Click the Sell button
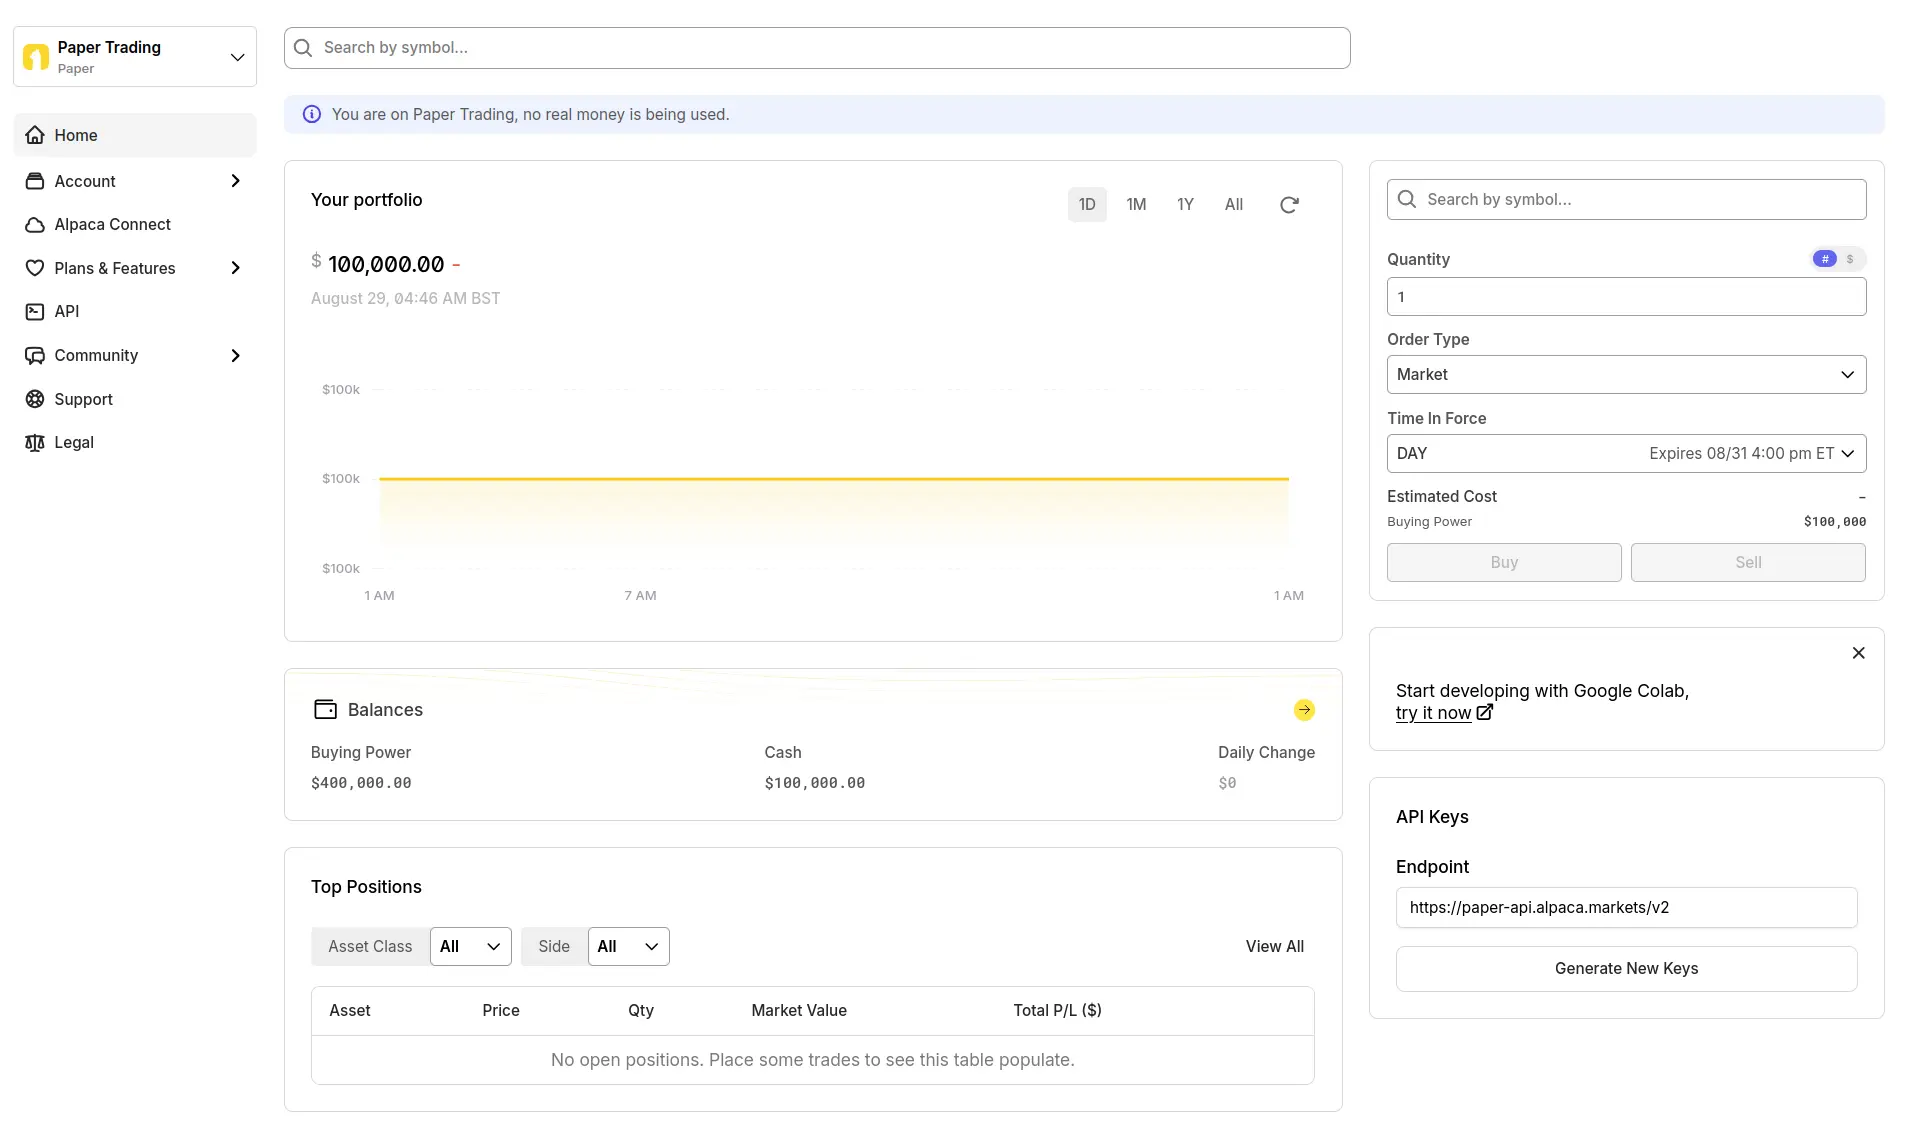Screen dimensions: 1920x1130 [1748, 562]
